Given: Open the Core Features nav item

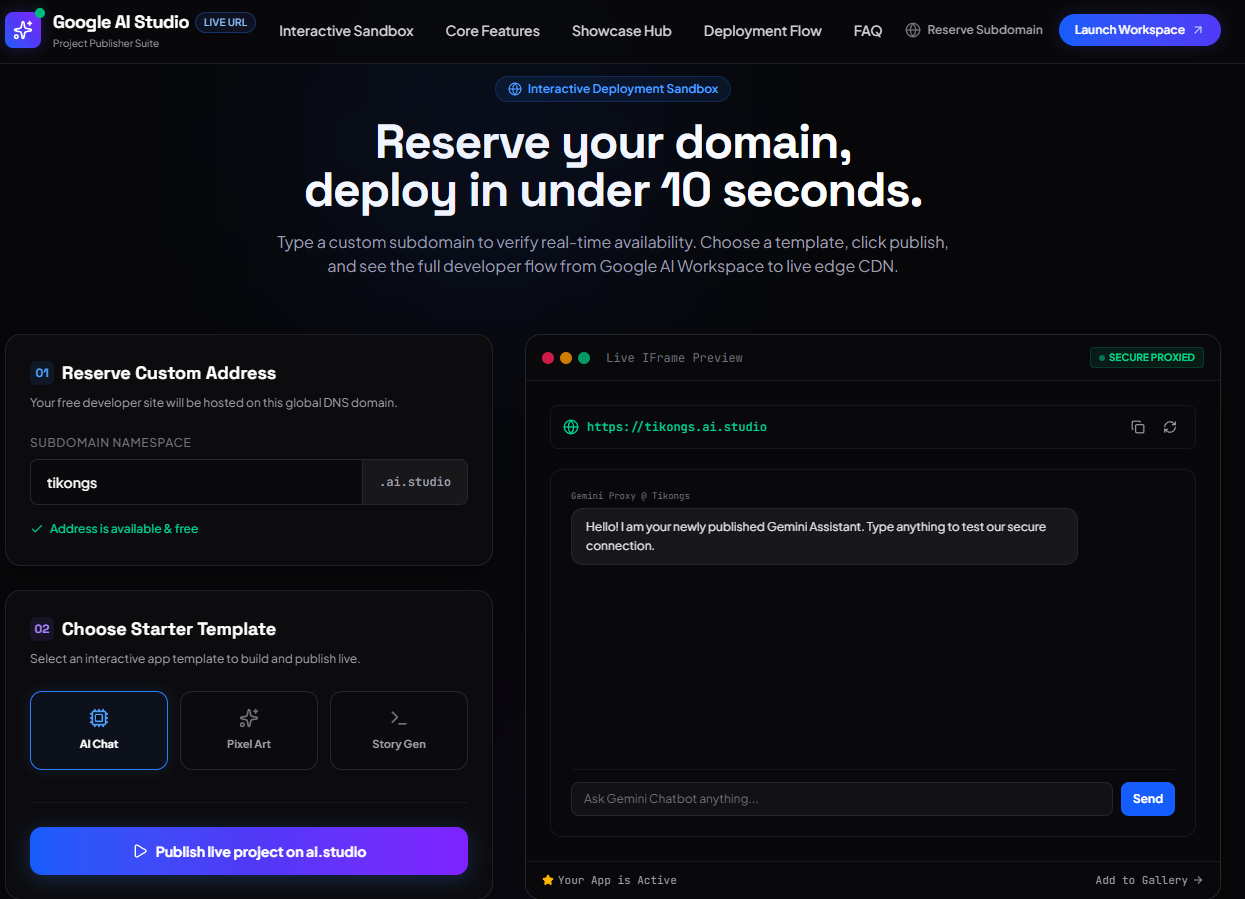Looking at the screenshot, I should (x=493, y=31).
